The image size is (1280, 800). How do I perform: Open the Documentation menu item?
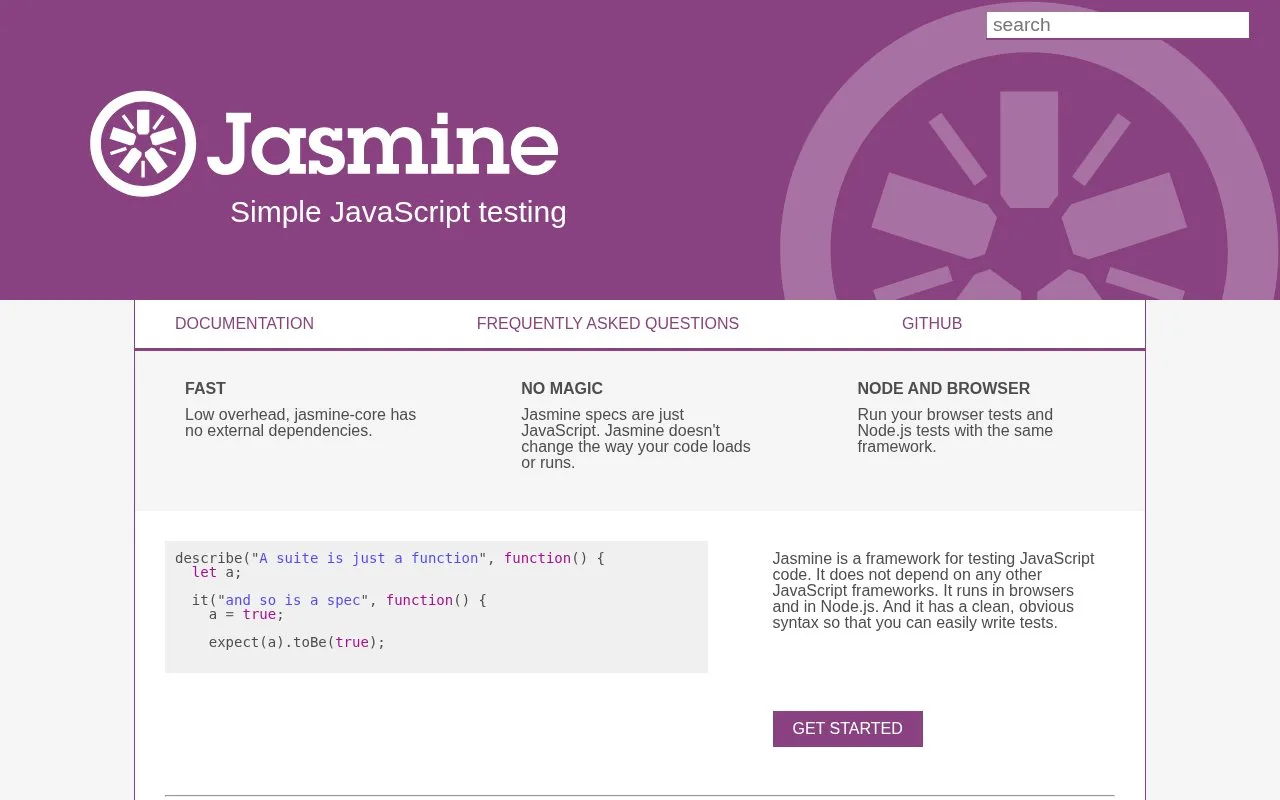pos(244,324)
